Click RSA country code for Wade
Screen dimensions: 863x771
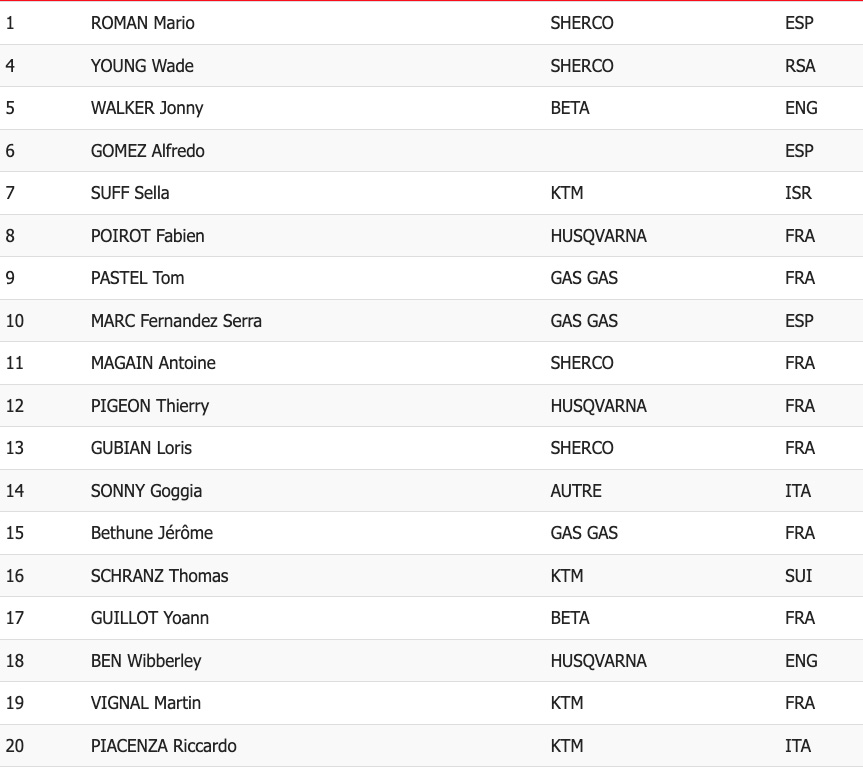pos(800,66)
